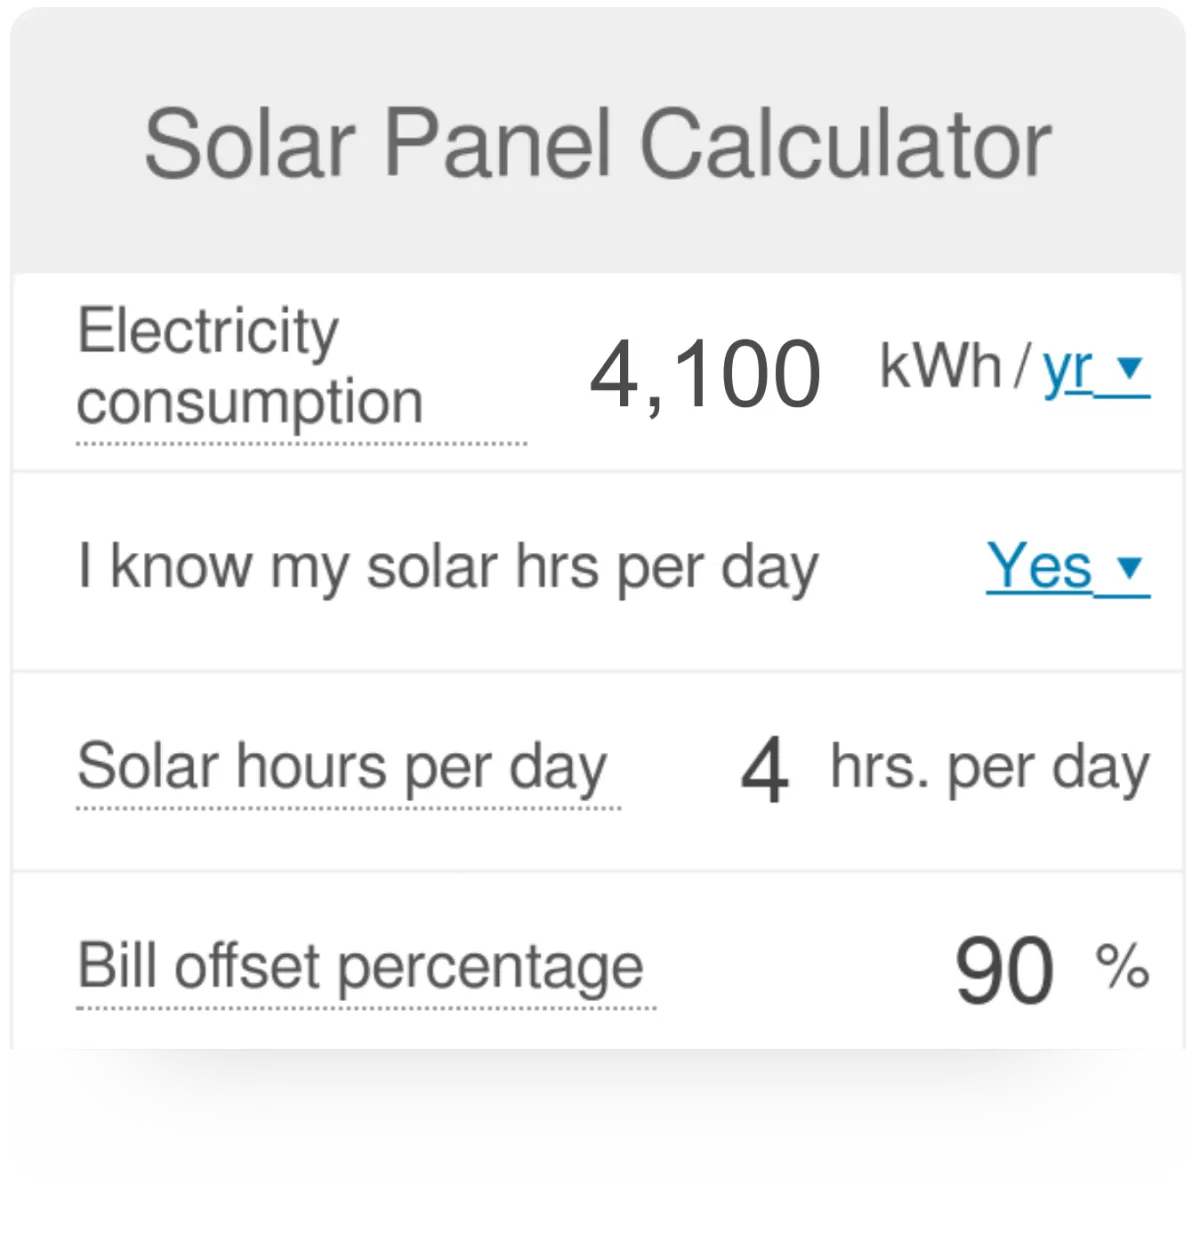Click the kWh unit text
Screen dimensions: 1200x1234
tap(939, 366)
